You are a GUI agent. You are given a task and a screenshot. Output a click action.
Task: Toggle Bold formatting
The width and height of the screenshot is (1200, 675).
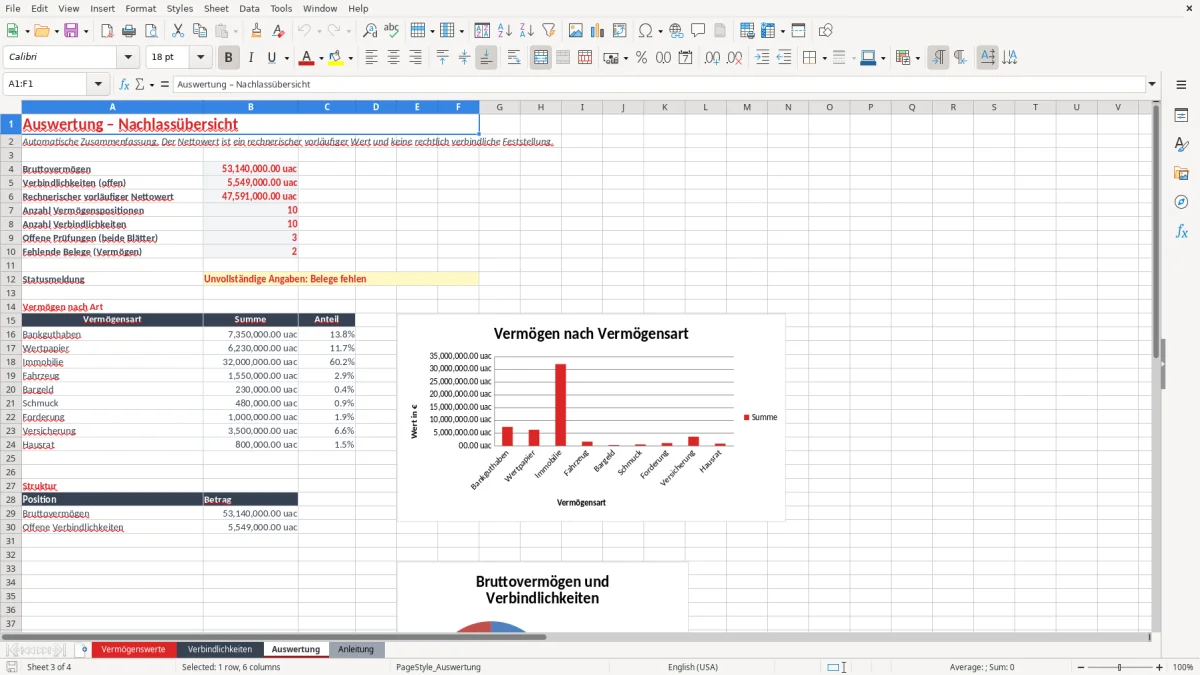pos(229,58)
